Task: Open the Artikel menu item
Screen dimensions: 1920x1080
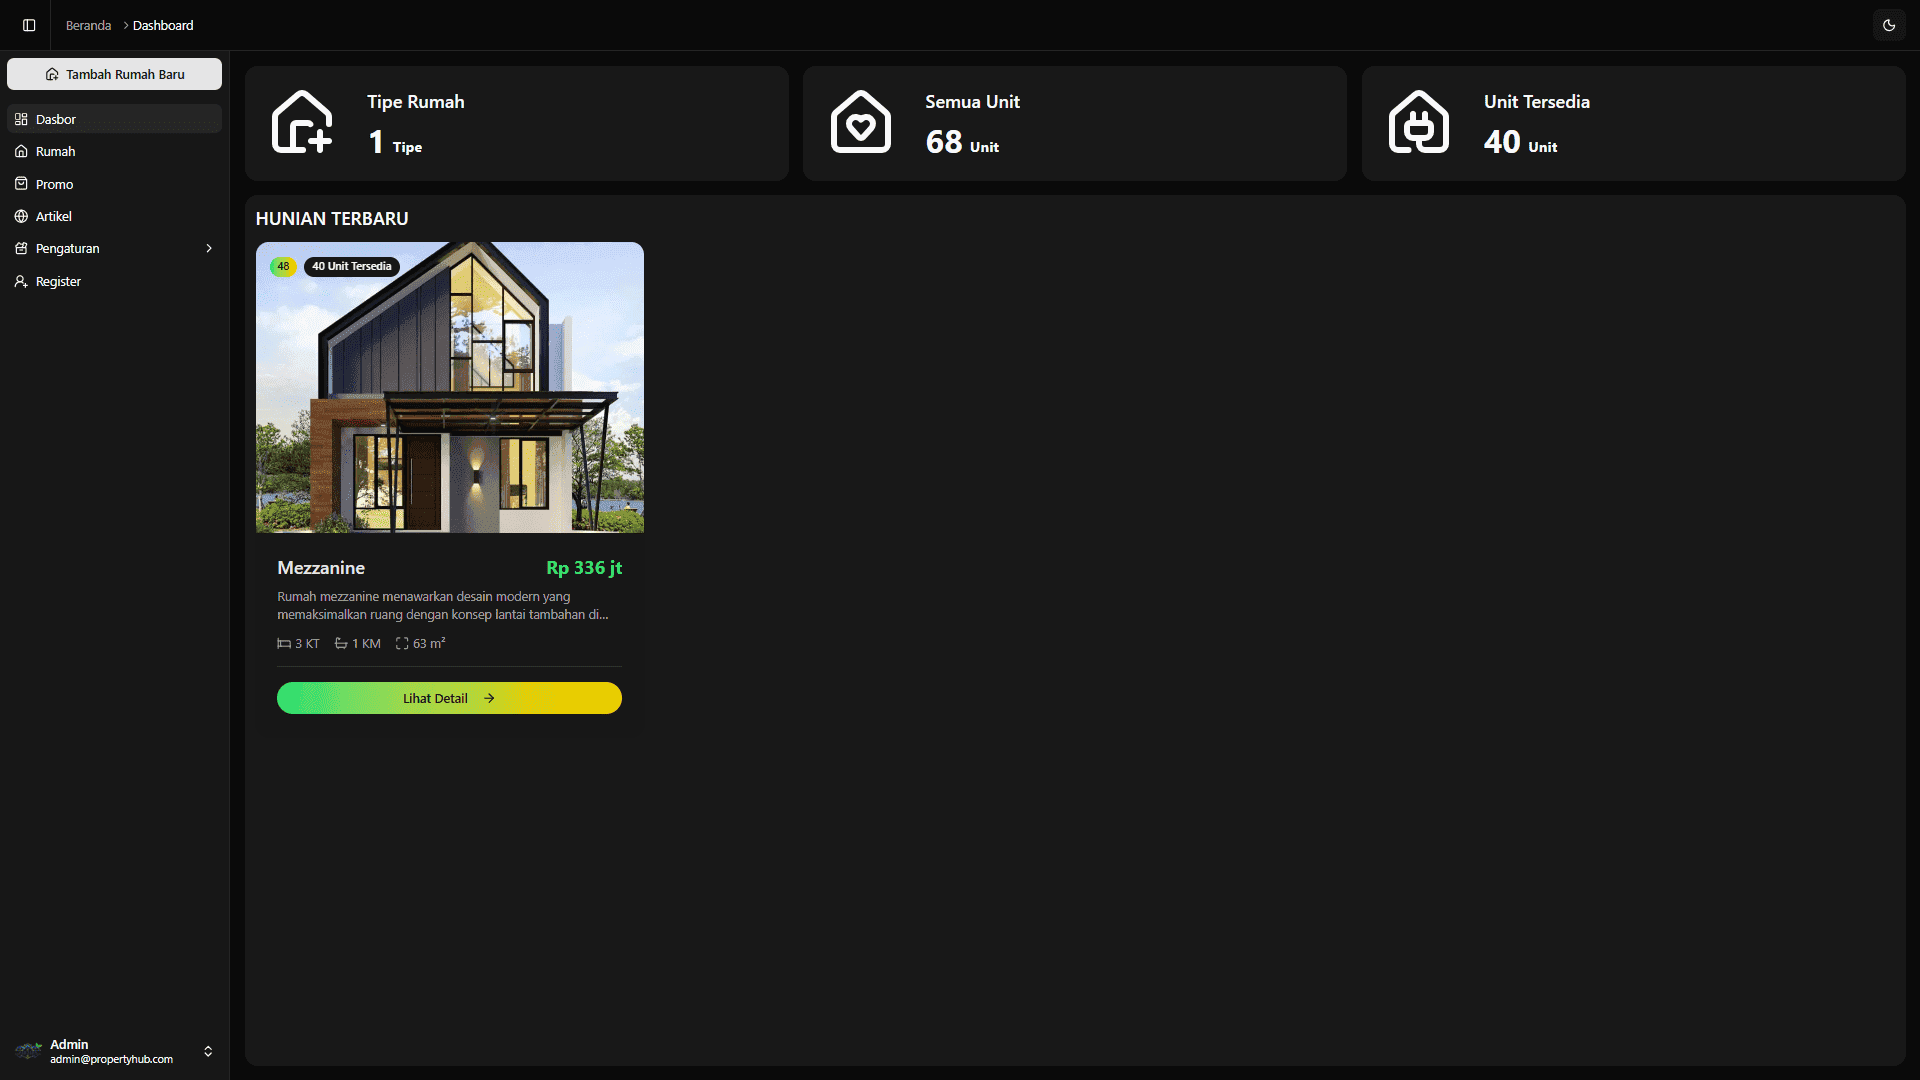Action: pyautogui.click(x=114, y=216)
